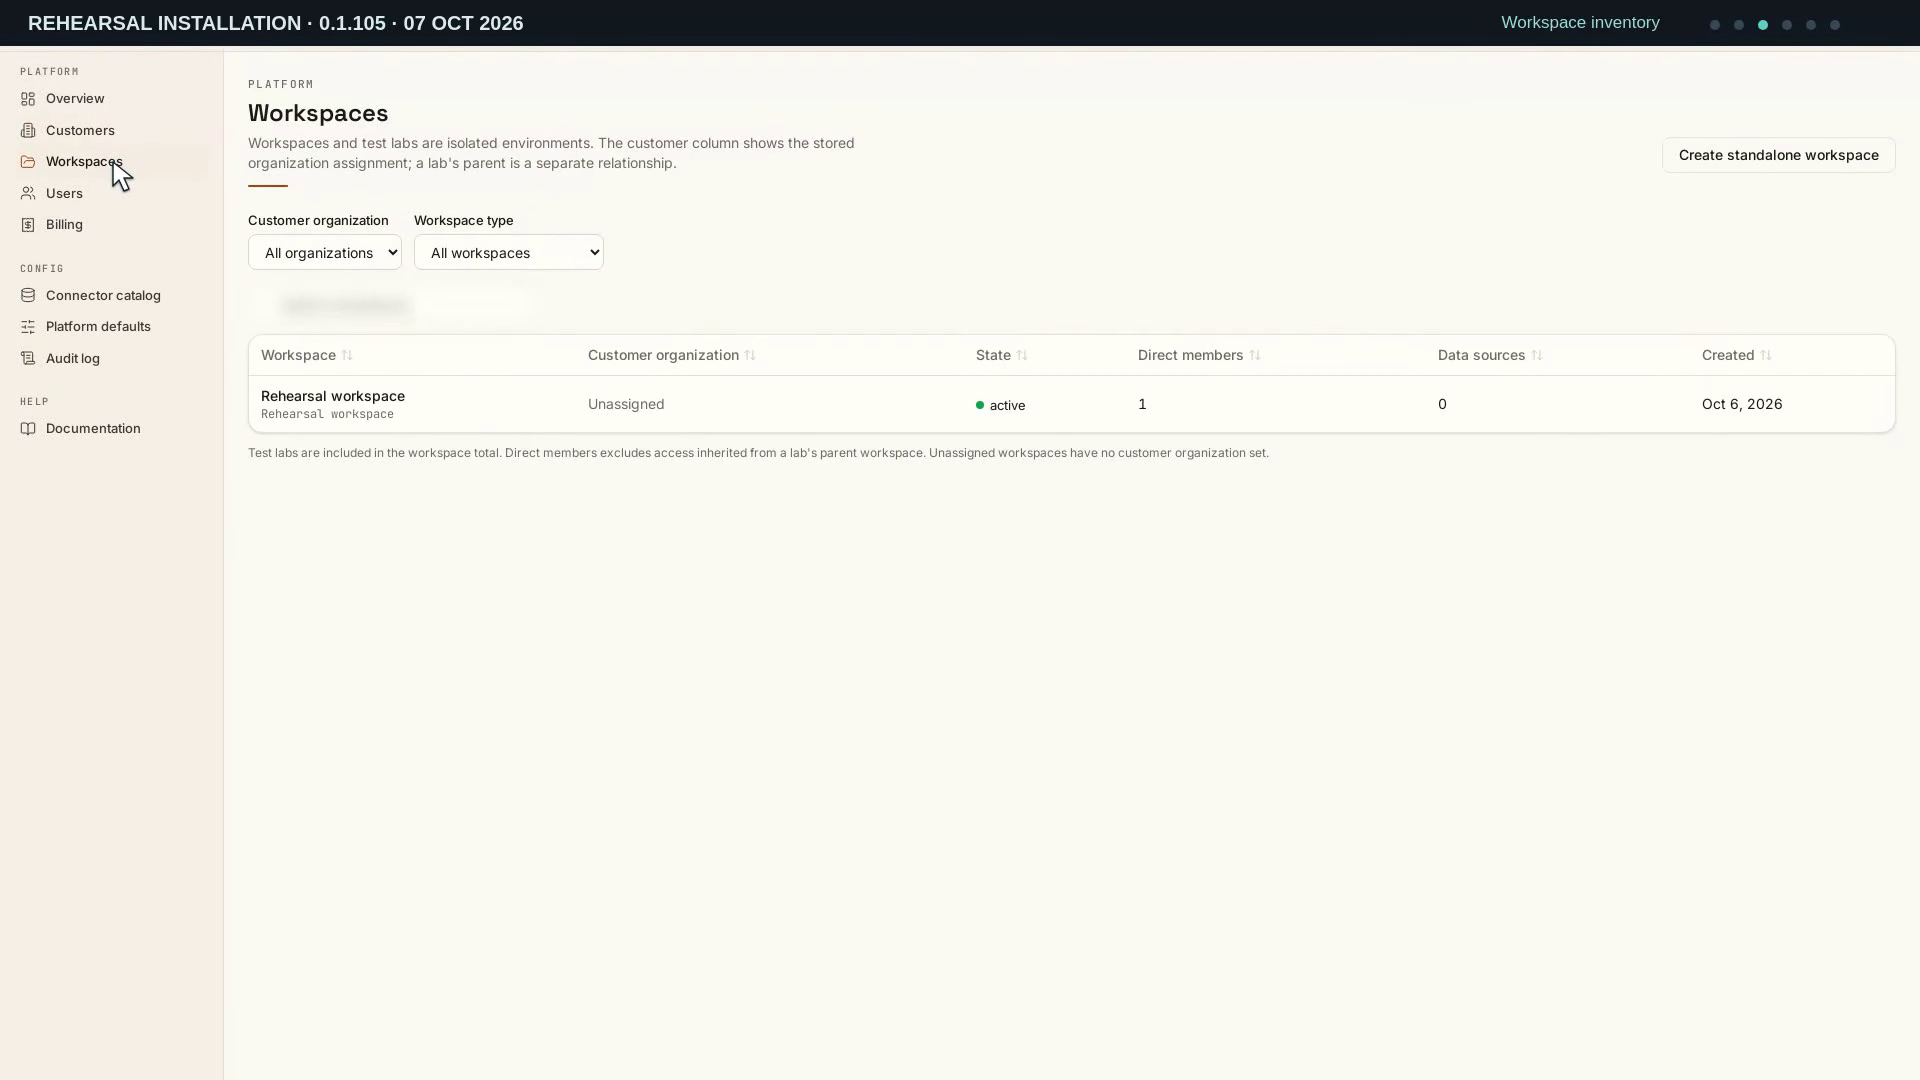Click the Audit log icon
This screenshot has height=1080, width=1920.
[x=28, y=359]
